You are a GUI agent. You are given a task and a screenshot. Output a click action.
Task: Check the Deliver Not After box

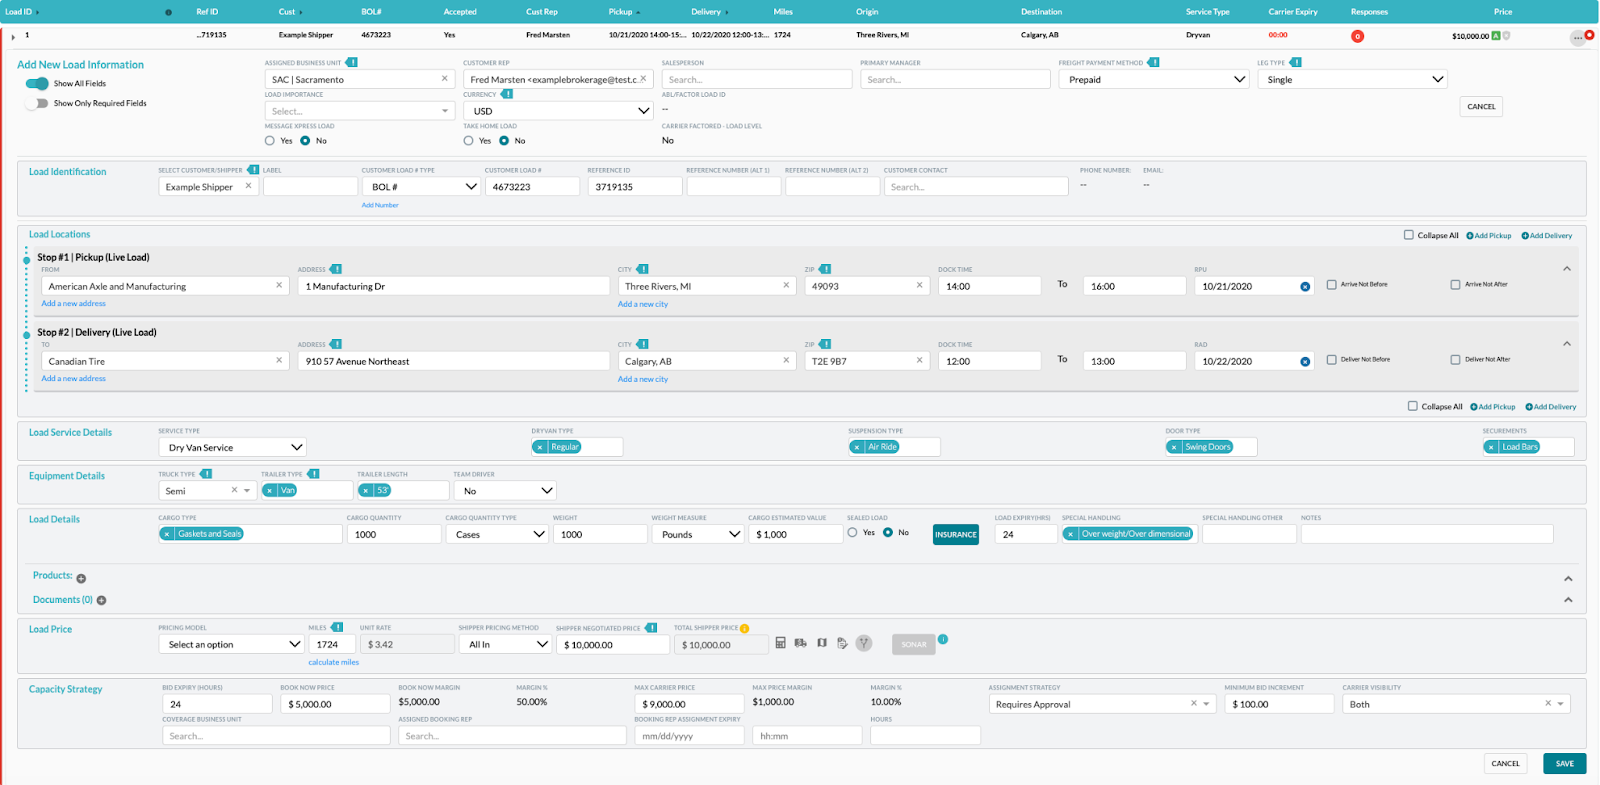1455,360
